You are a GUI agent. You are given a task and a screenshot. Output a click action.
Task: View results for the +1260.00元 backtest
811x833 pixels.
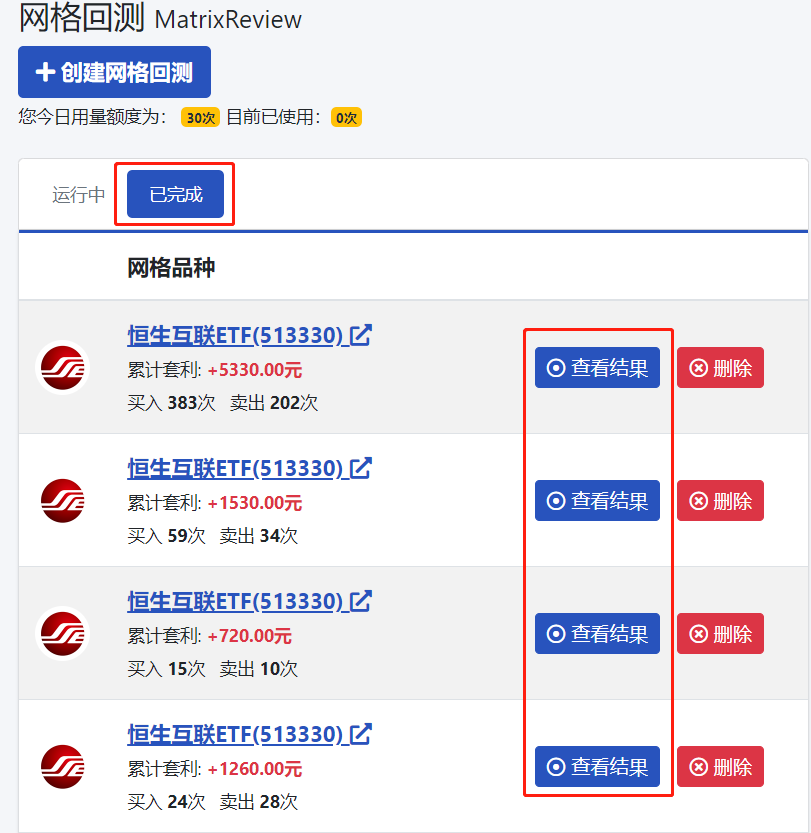tap(597, 767)
